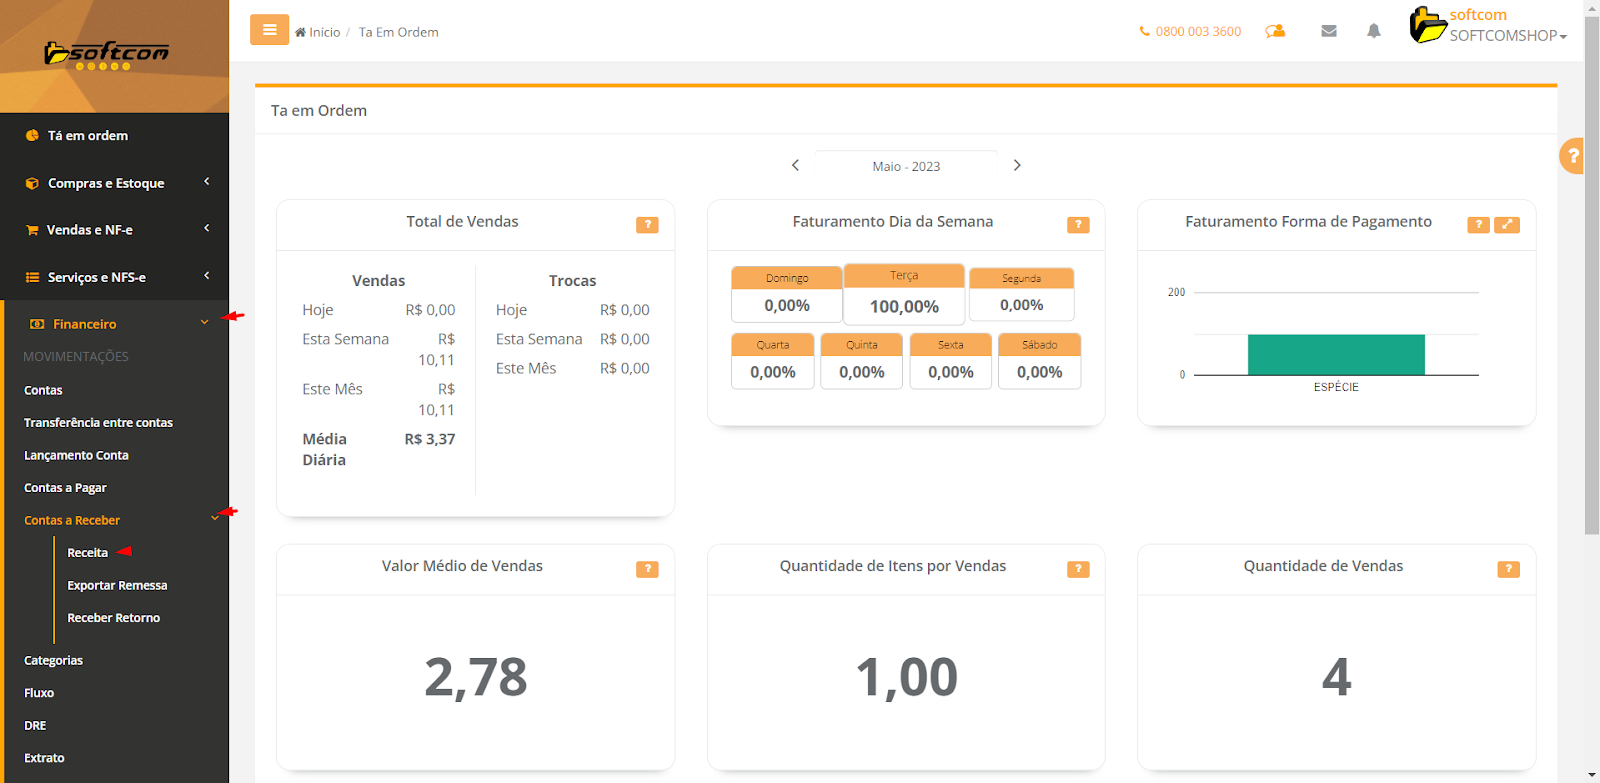Go to previous month arrow
Image resolution: width=1600 pixels, height=783 pixels.
(x=796, y=165)
